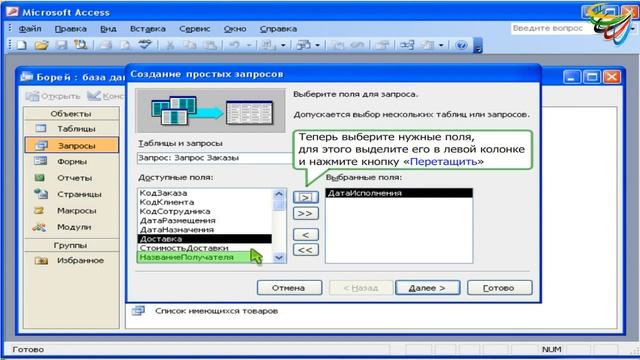Open the Вид menu
The height and width of the screenshot is (360, 640).
(108, 29)
